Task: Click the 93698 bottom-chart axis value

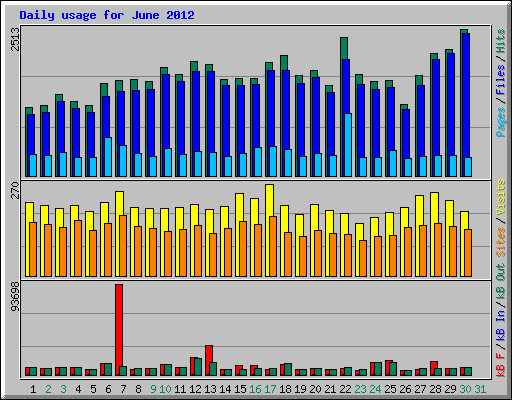Action: [15, 297]
